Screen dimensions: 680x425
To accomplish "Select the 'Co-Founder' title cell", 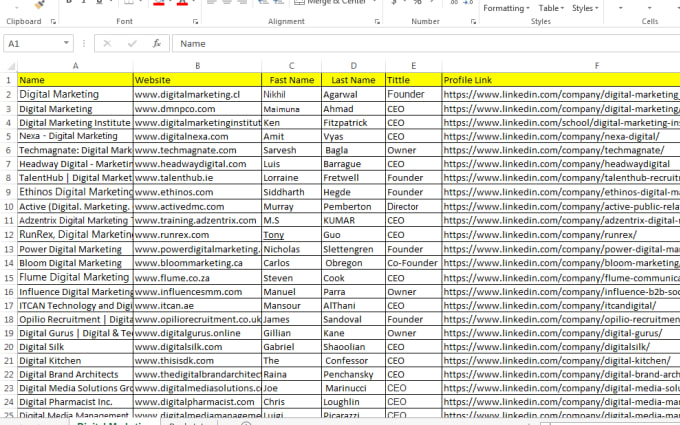I will tap(414, 263).
